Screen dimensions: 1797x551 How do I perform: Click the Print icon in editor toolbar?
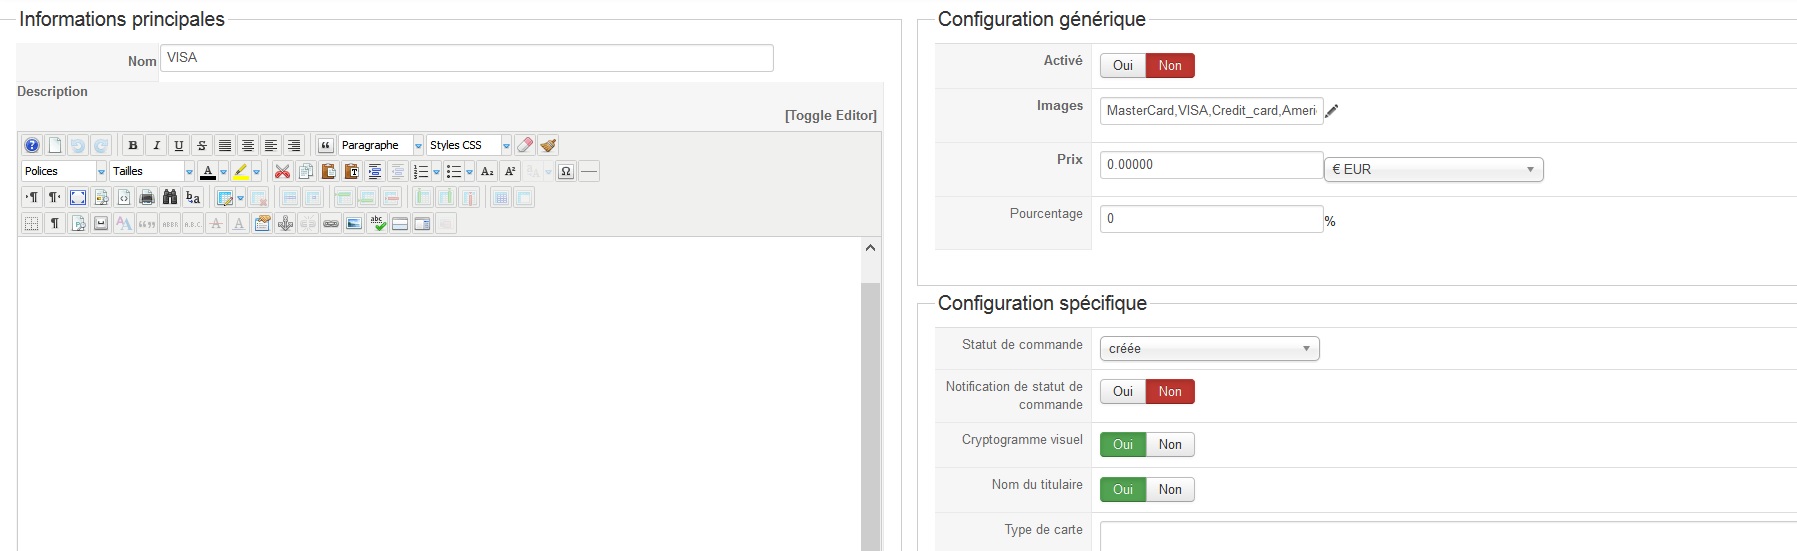click(147, 198)
